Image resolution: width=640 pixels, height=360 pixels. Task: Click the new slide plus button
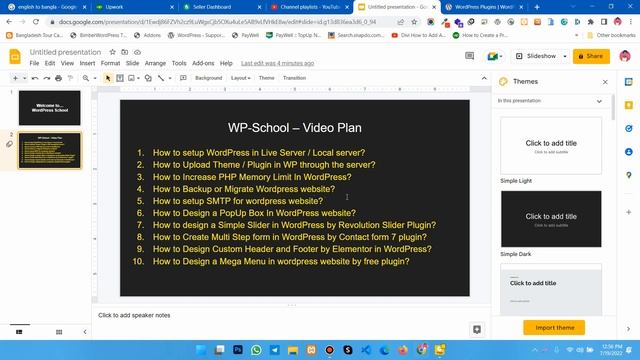coord(15,78)
